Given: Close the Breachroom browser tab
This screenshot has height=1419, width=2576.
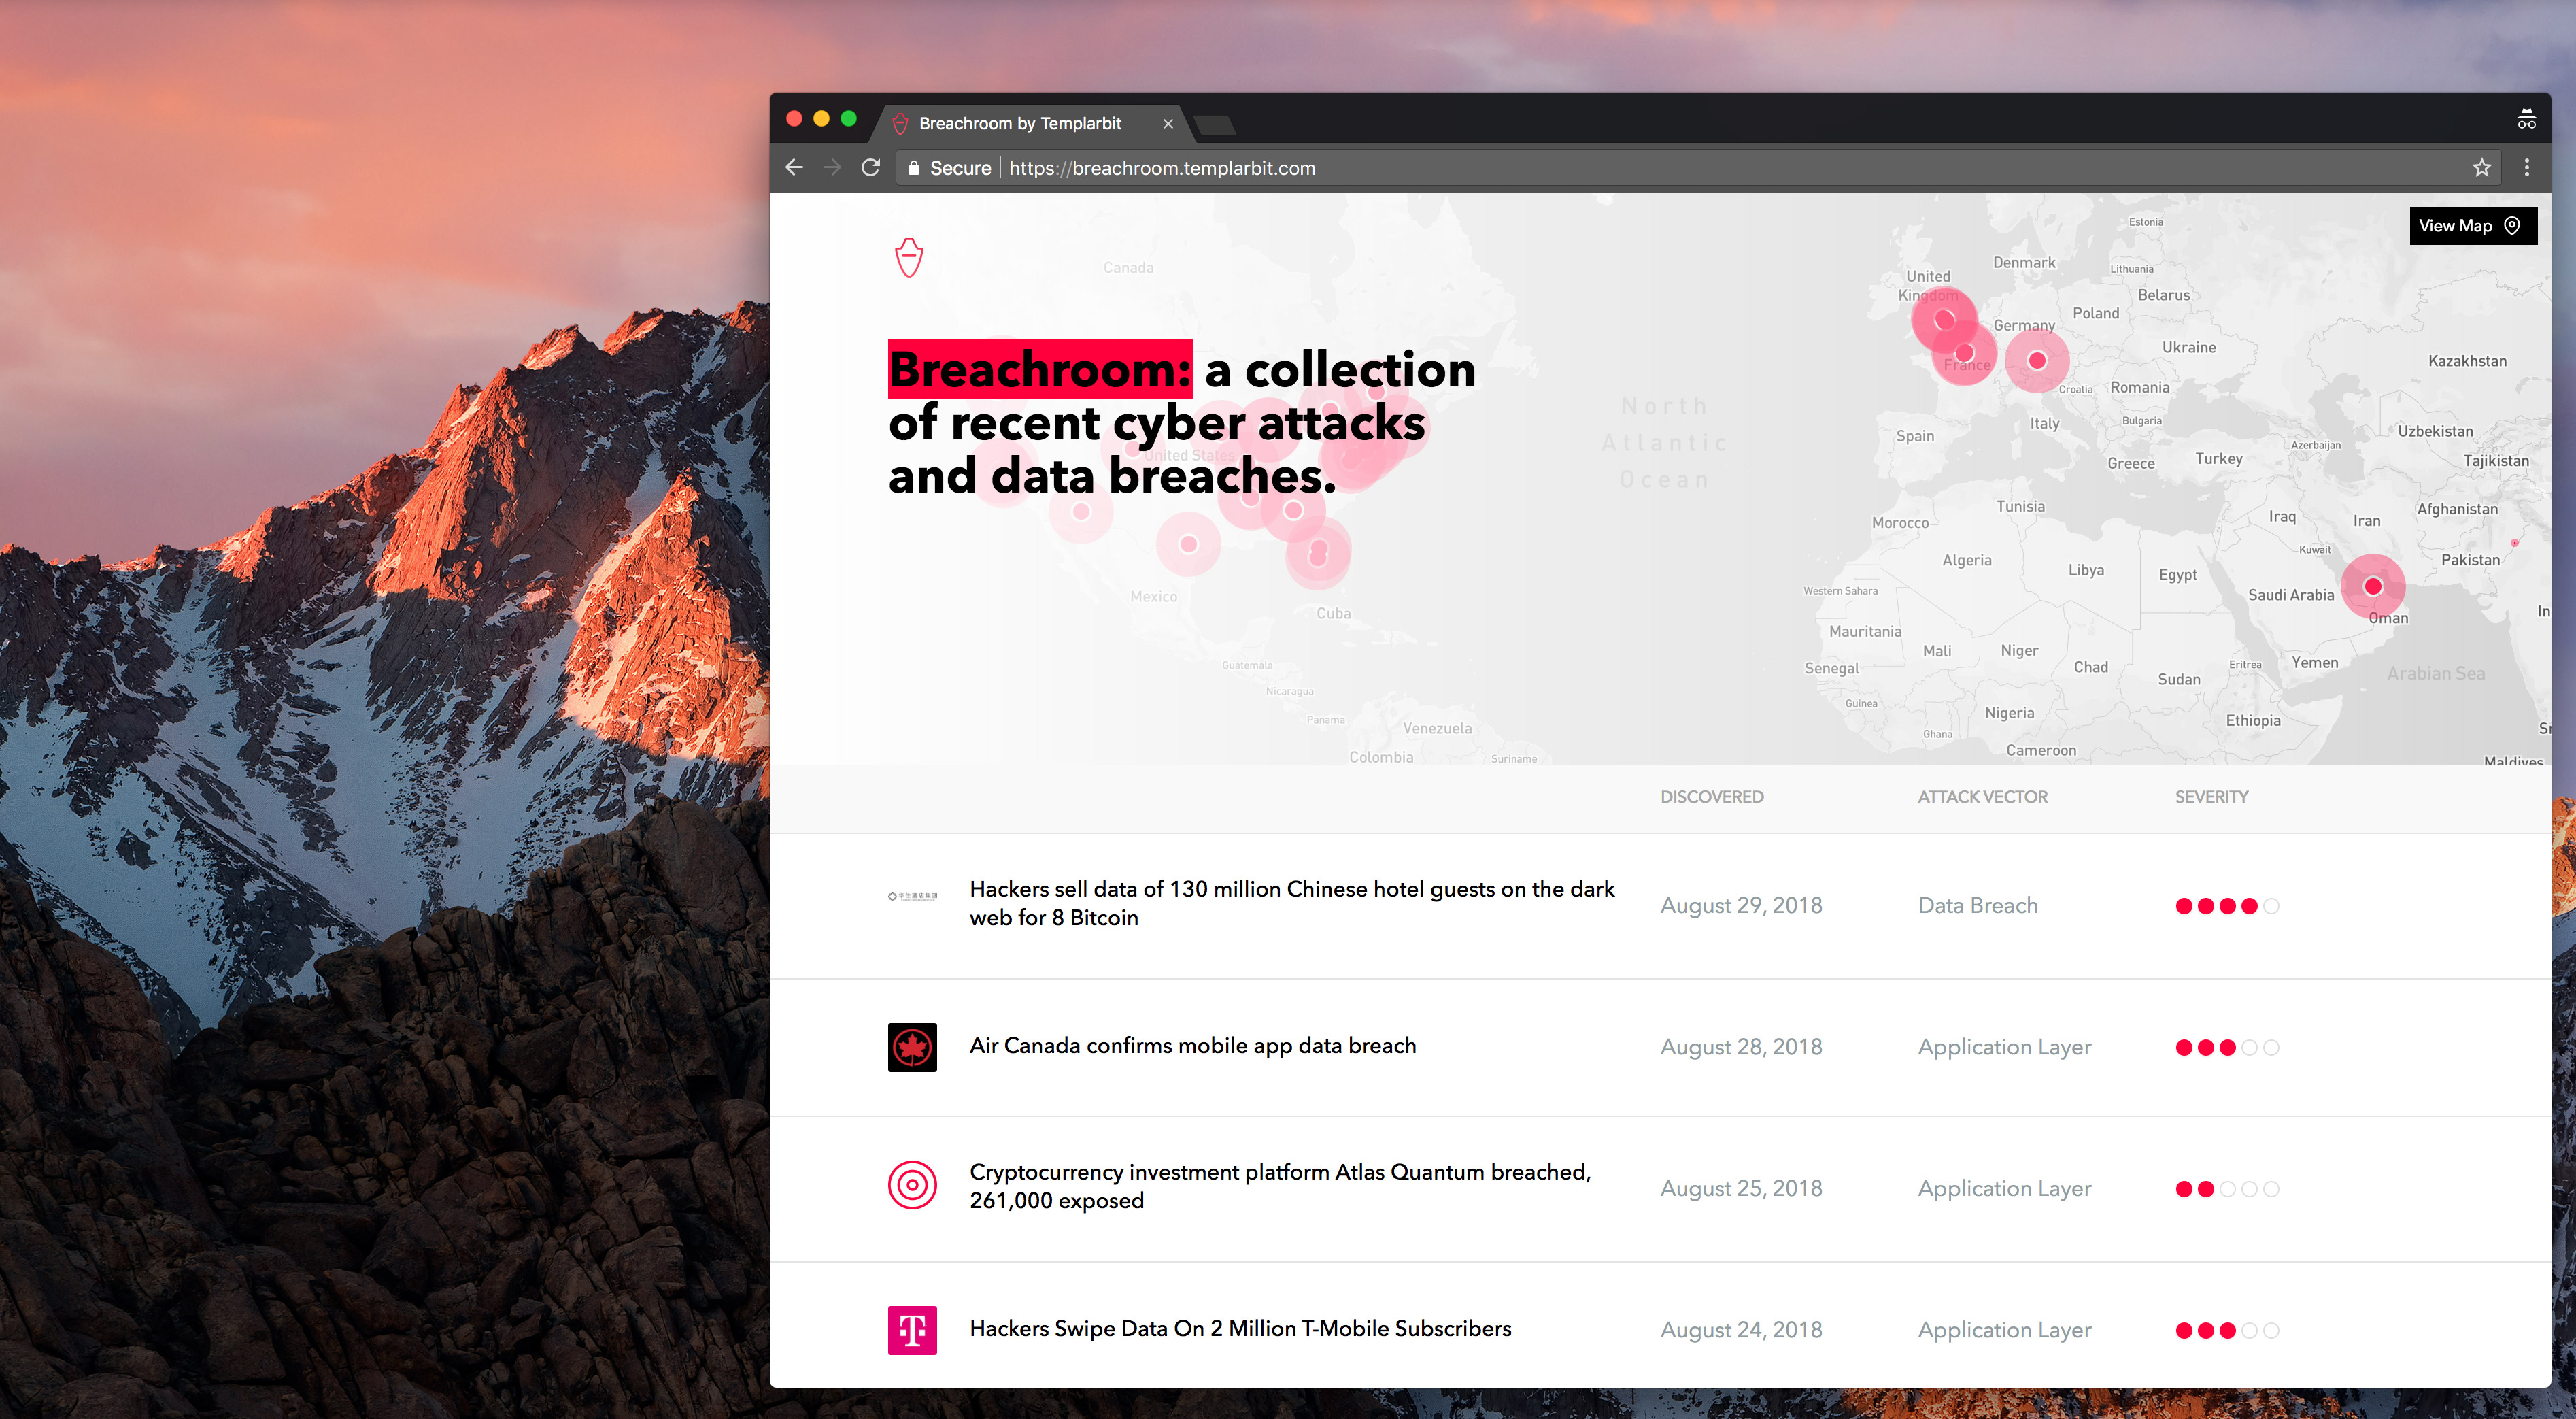Looking at the screenshot, I should click(x=1167, y=124).
